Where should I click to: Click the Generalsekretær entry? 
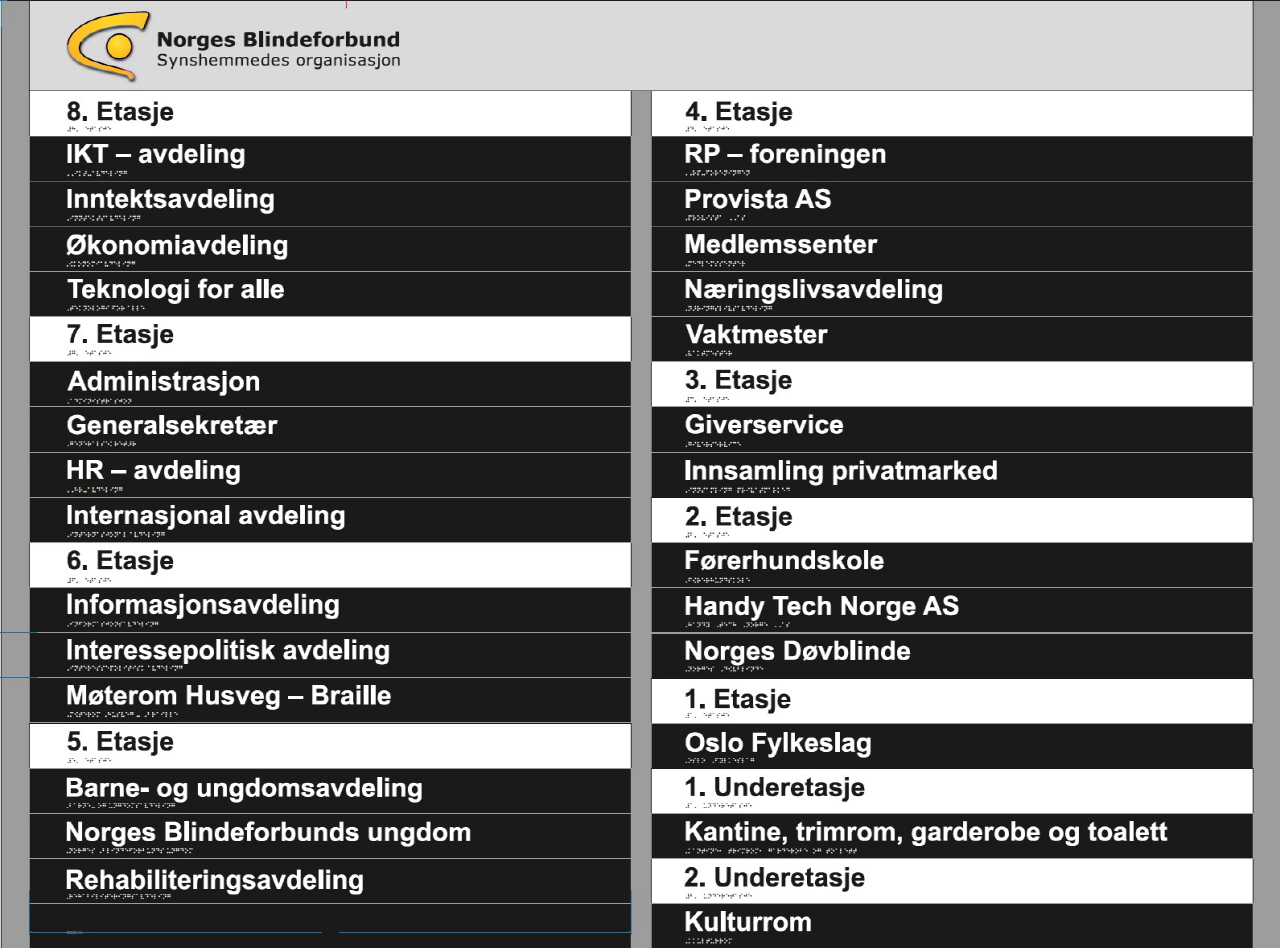(x=330, y=430)
